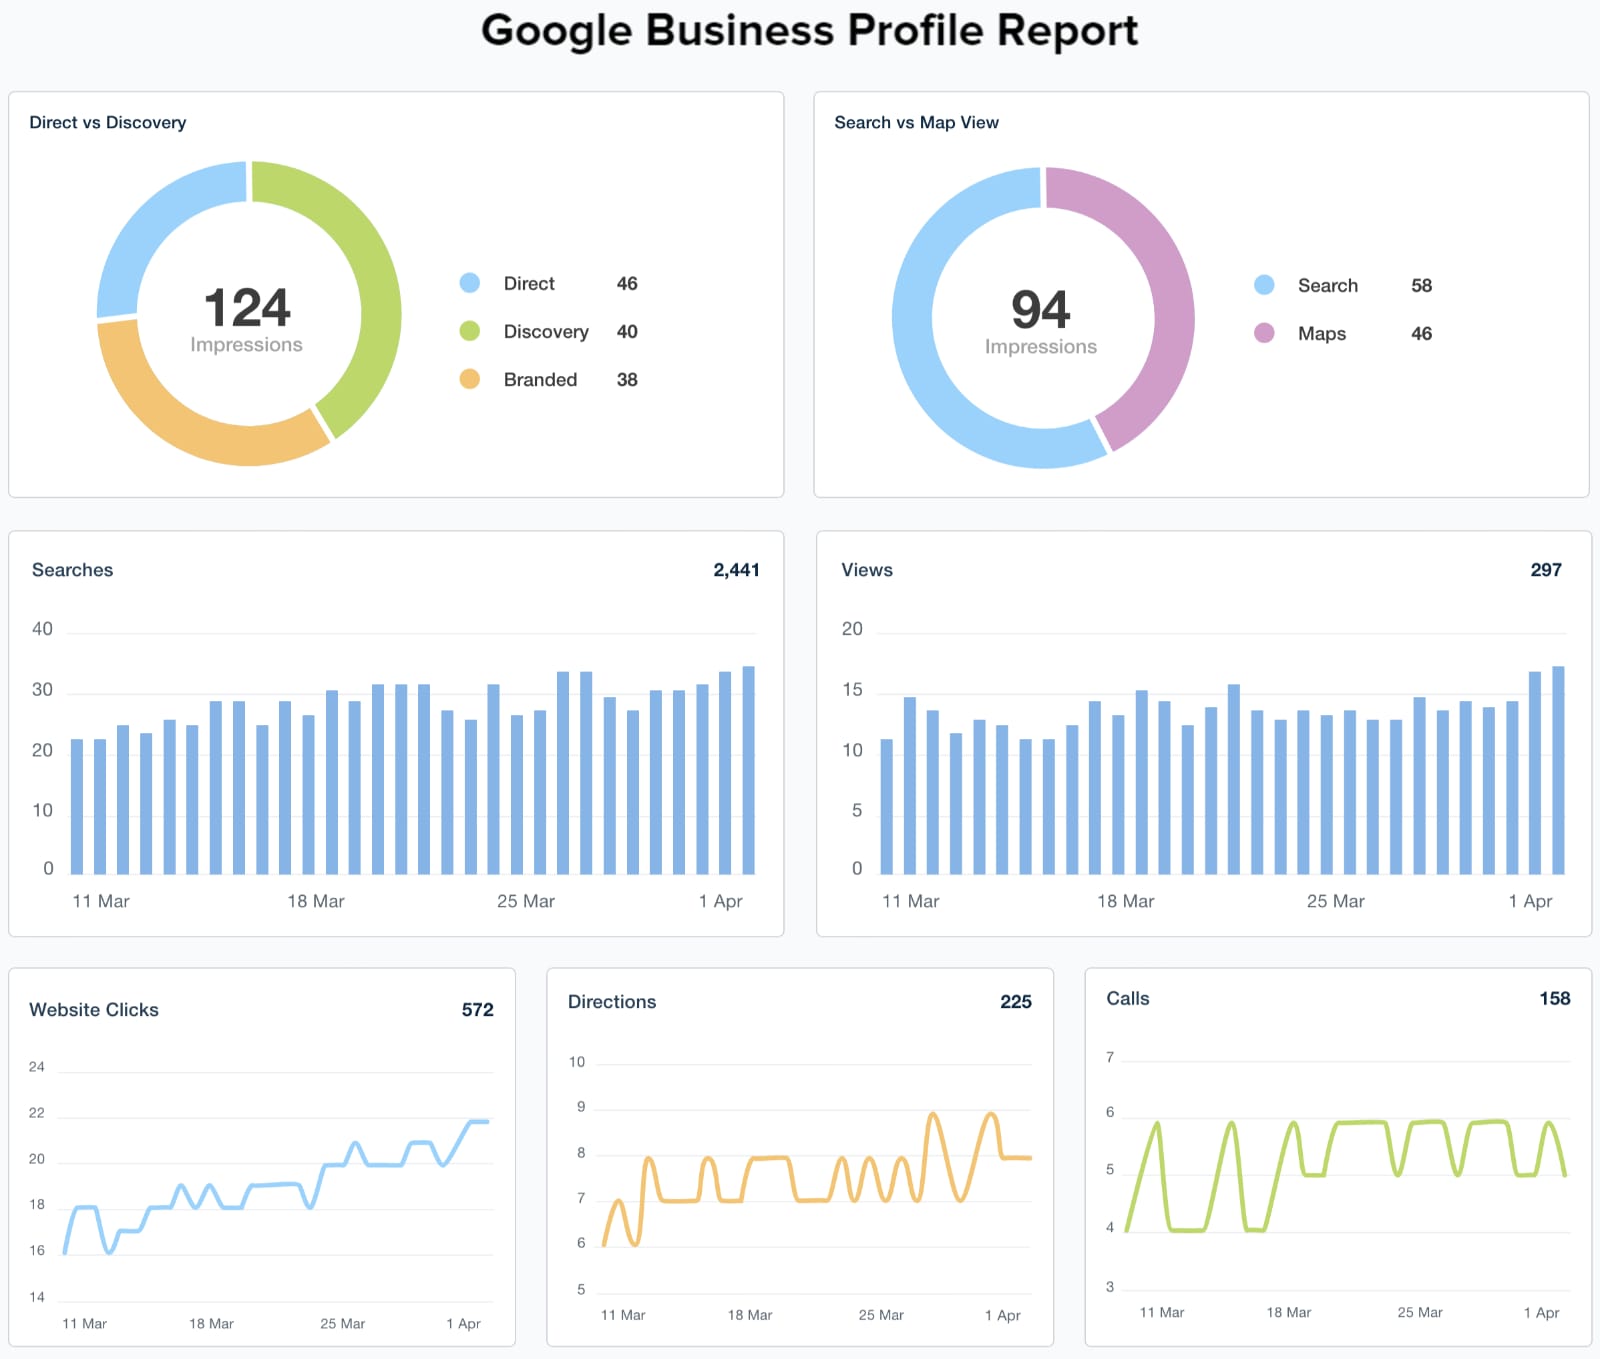Click the Website Clicks total 572
The height and width of the screenshot is (1359, 1600).
pos(477,1010)
